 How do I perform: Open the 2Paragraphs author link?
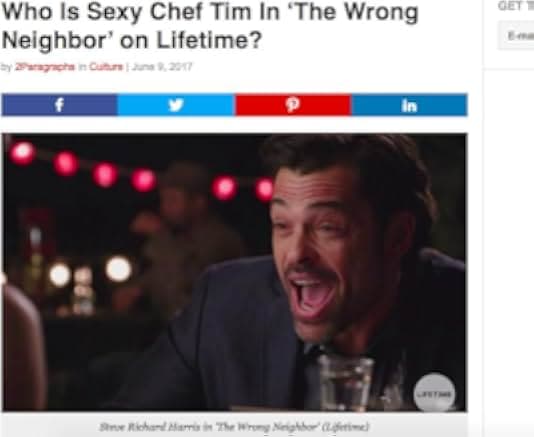[45, 67]
